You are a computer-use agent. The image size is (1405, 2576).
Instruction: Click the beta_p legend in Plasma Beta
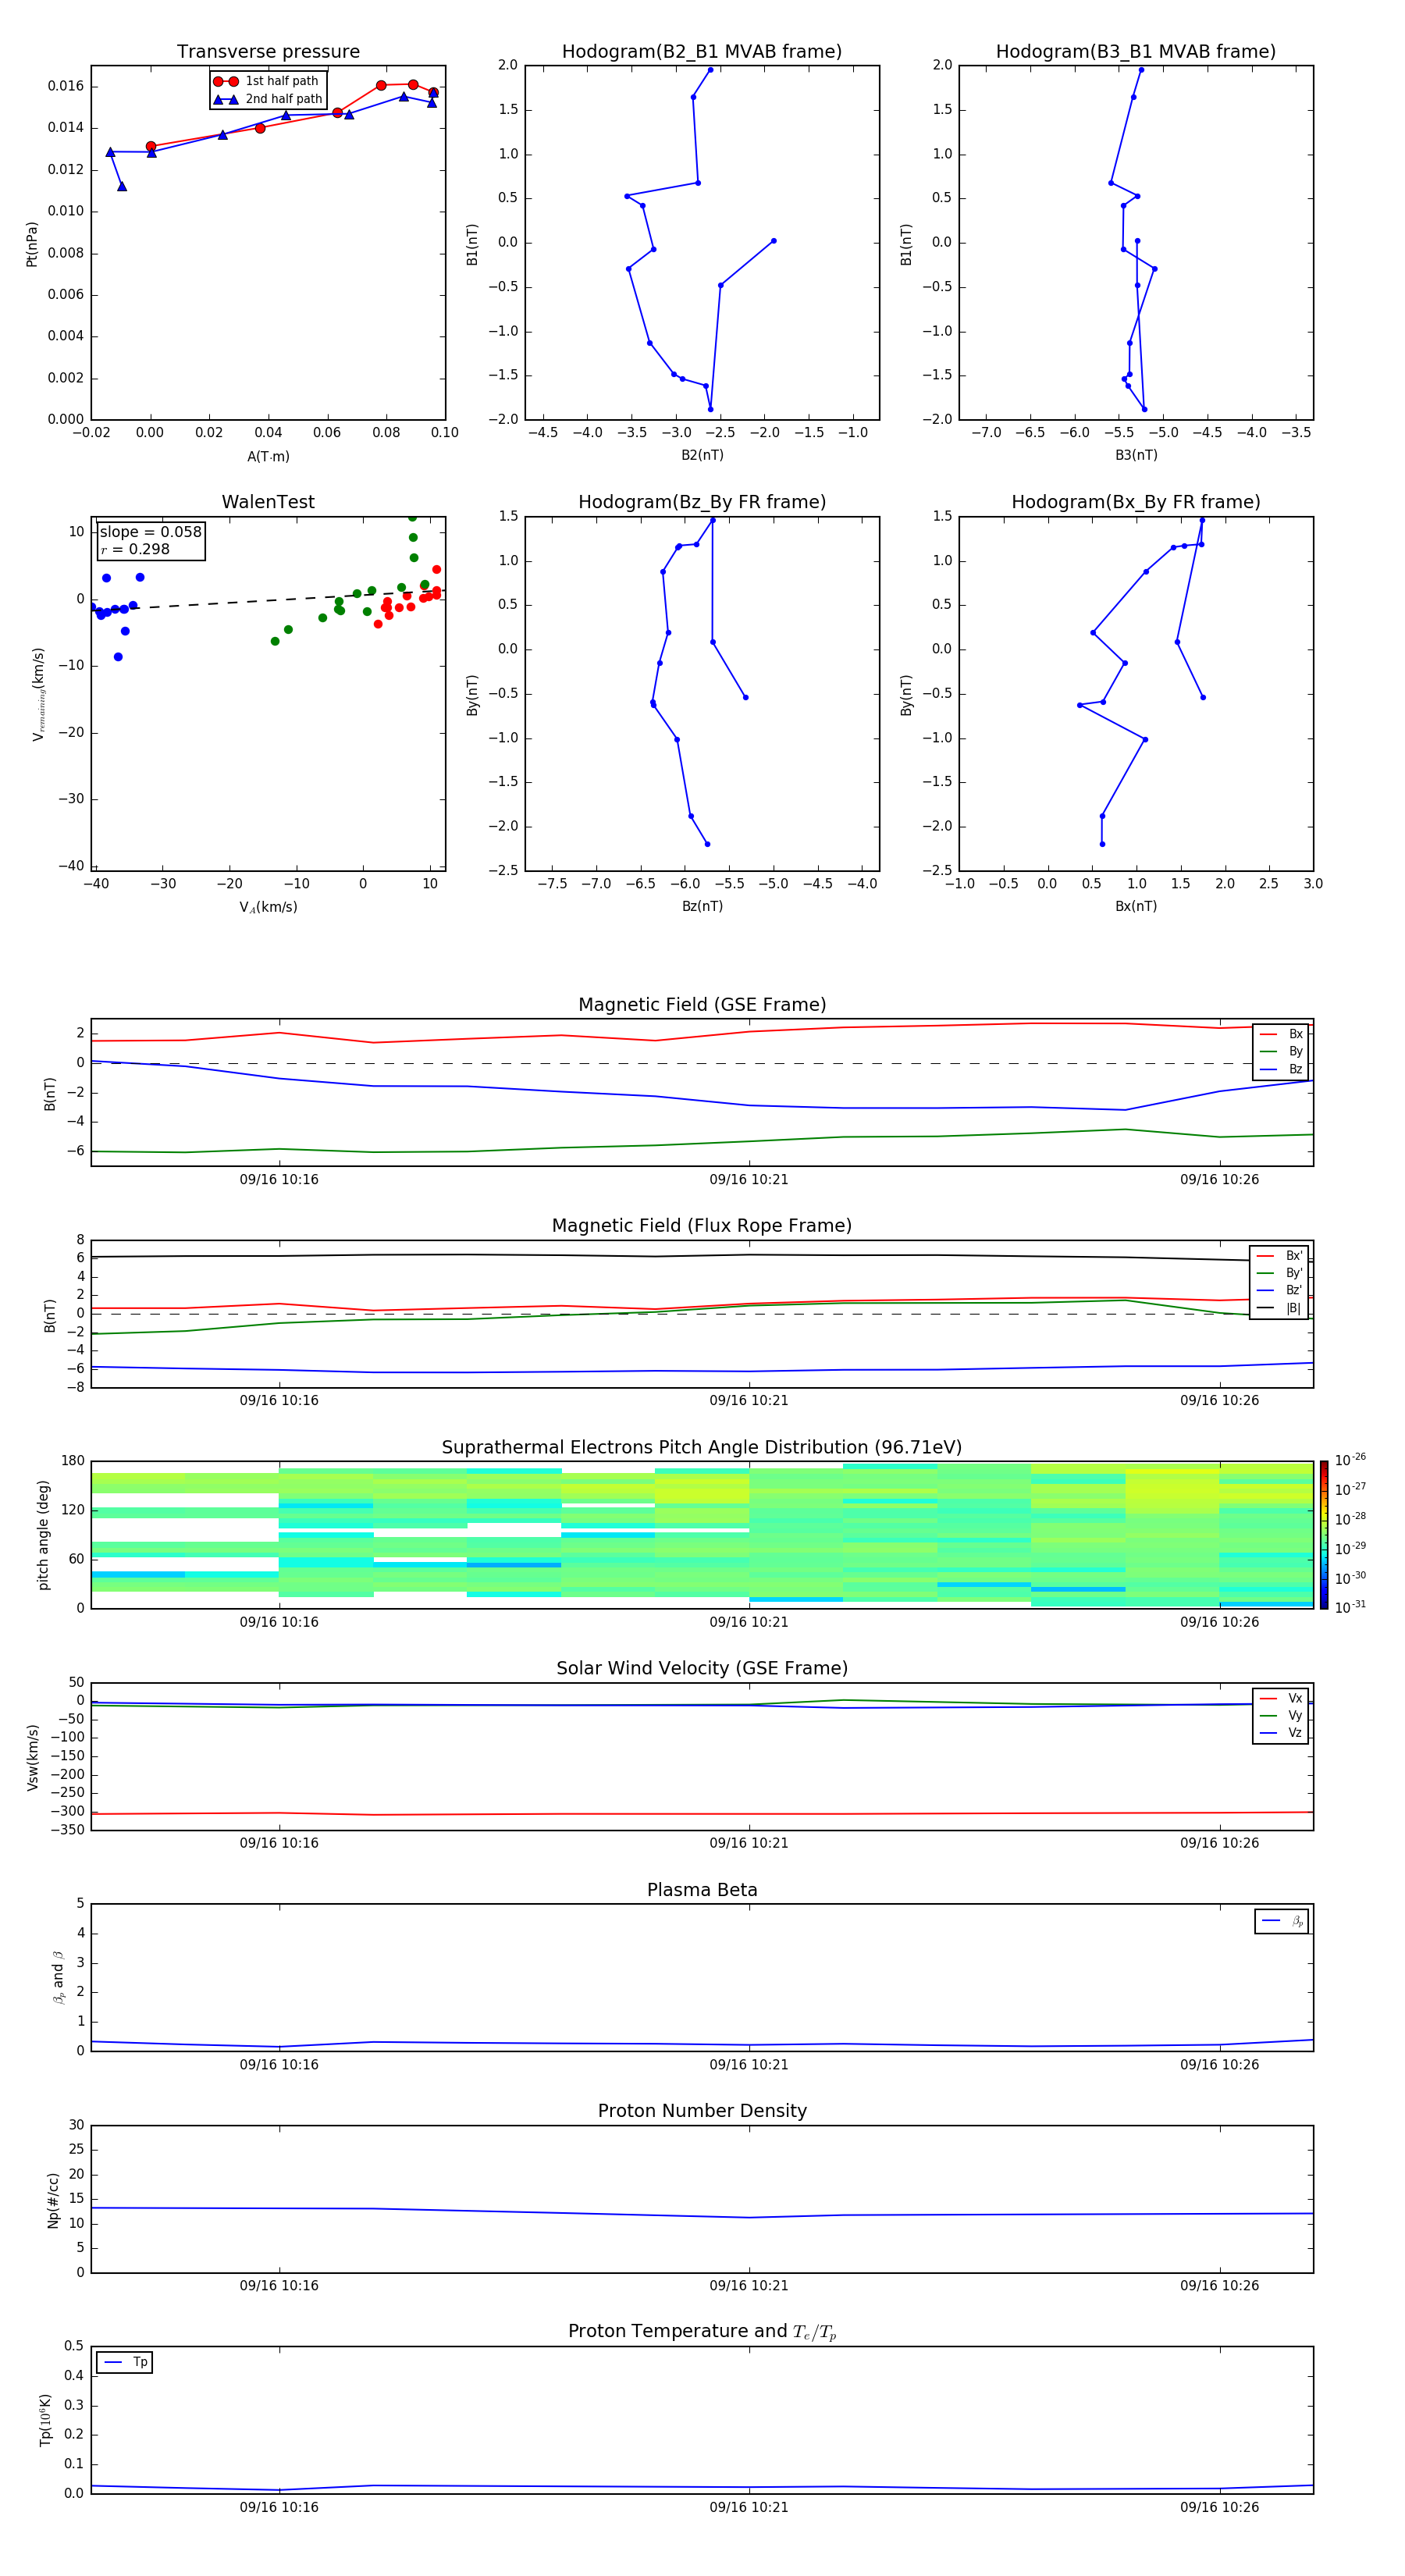coord(1282,1921)
